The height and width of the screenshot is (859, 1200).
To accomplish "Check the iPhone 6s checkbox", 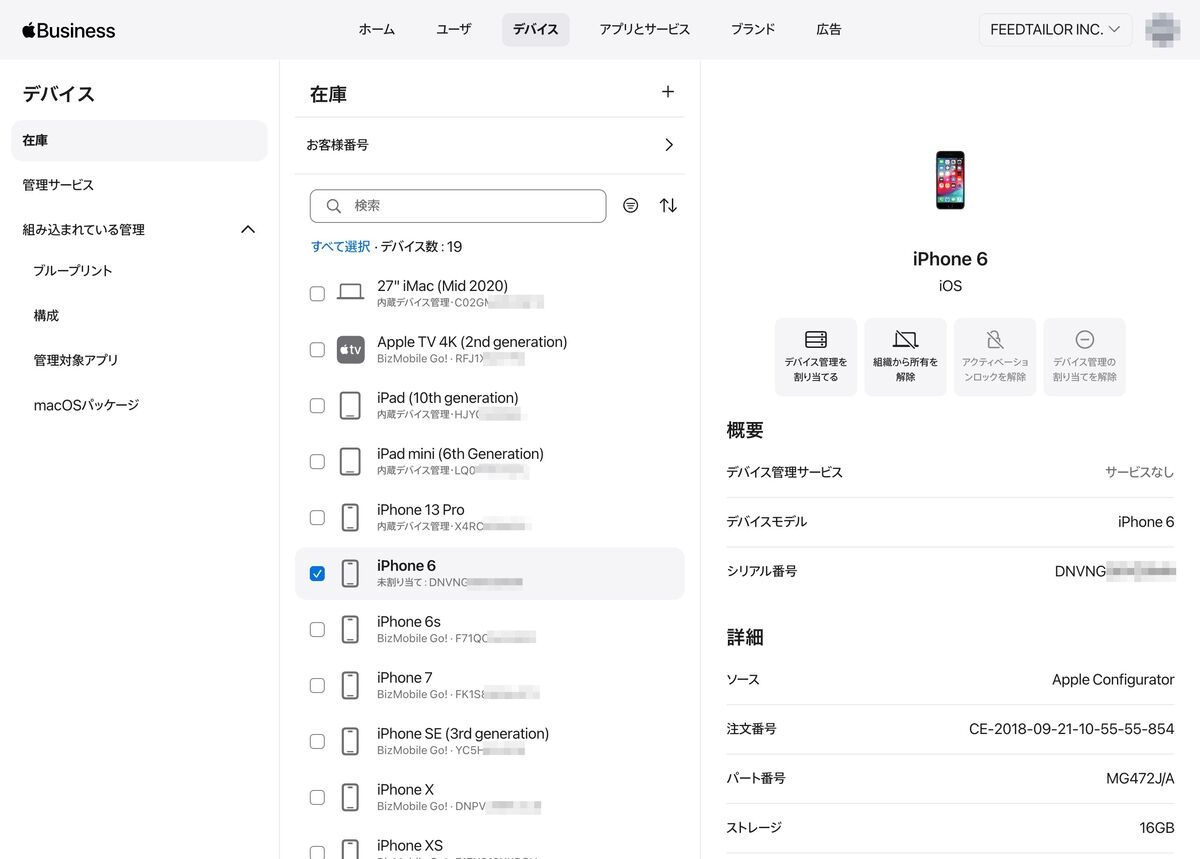I will 317,630.
